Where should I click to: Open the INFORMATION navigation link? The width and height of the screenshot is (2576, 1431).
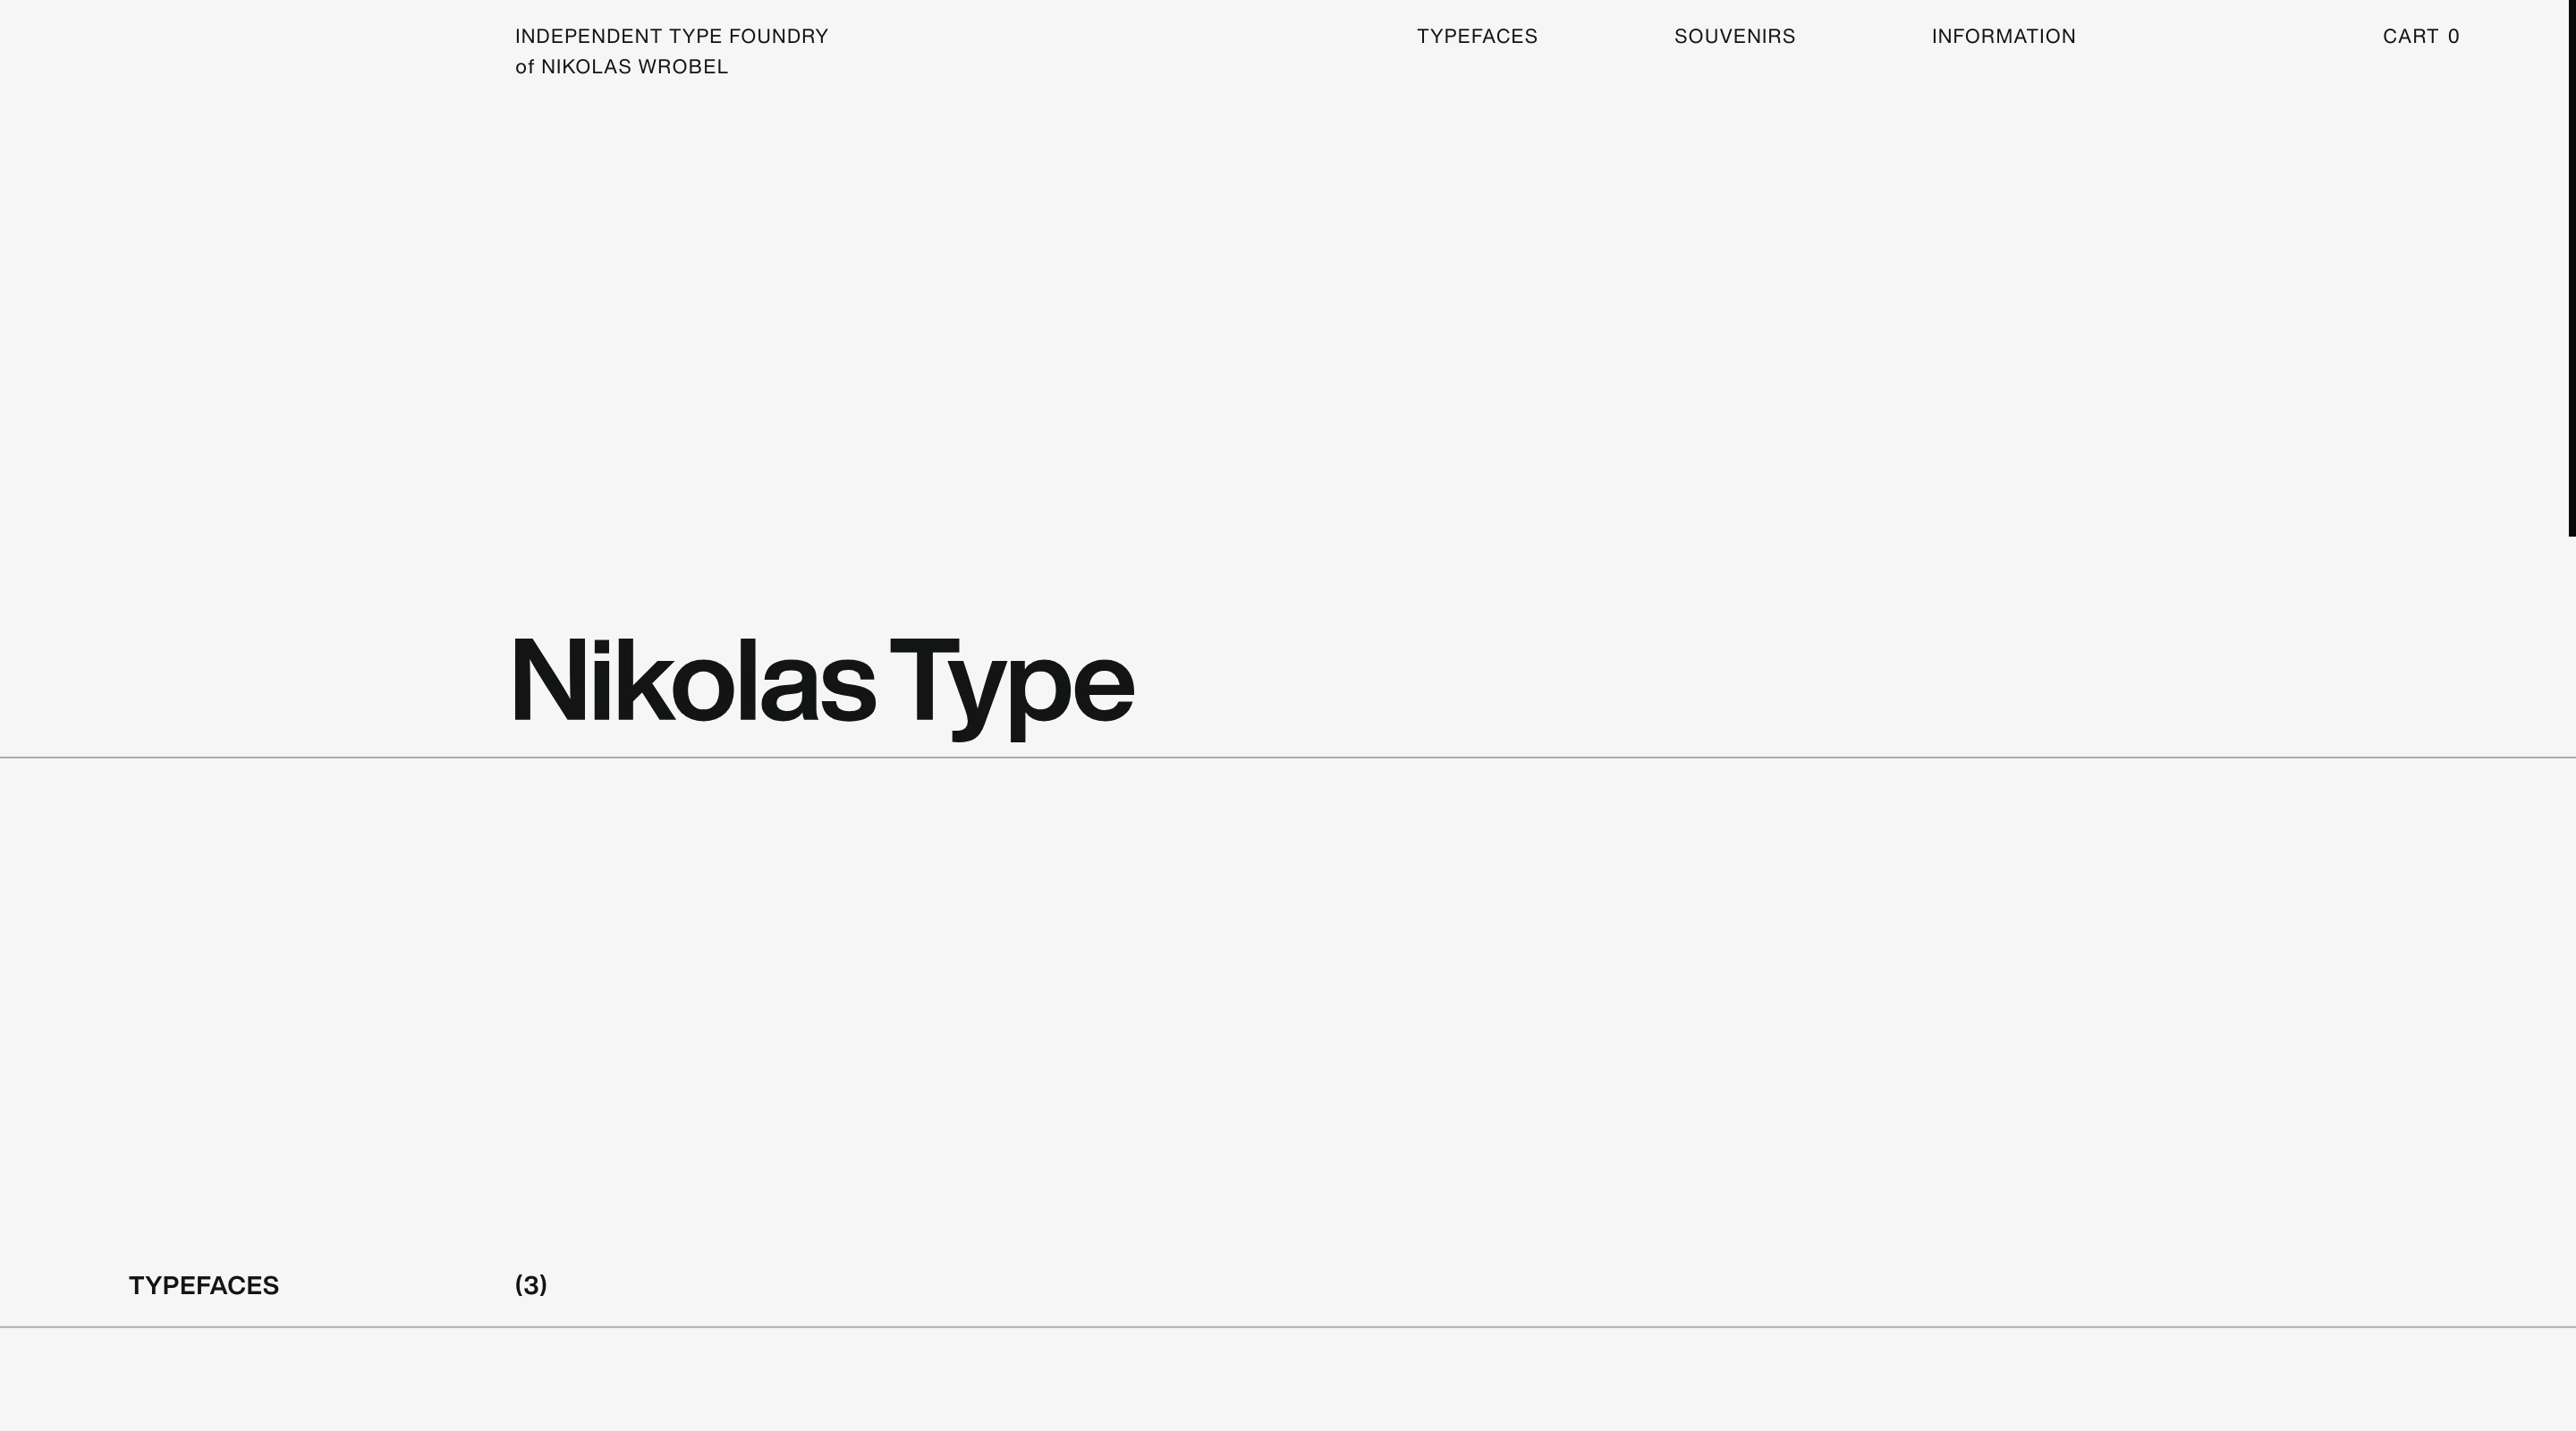tap(2003, 37)
